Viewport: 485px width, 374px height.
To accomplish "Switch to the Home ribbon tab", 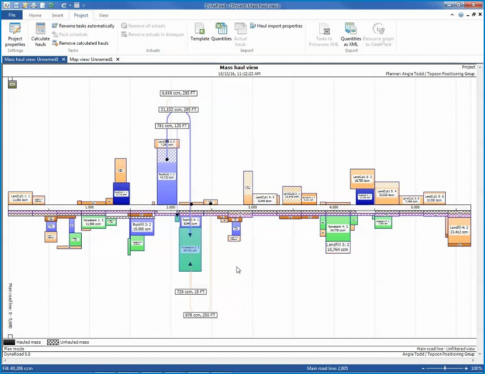I will (35, 15).
